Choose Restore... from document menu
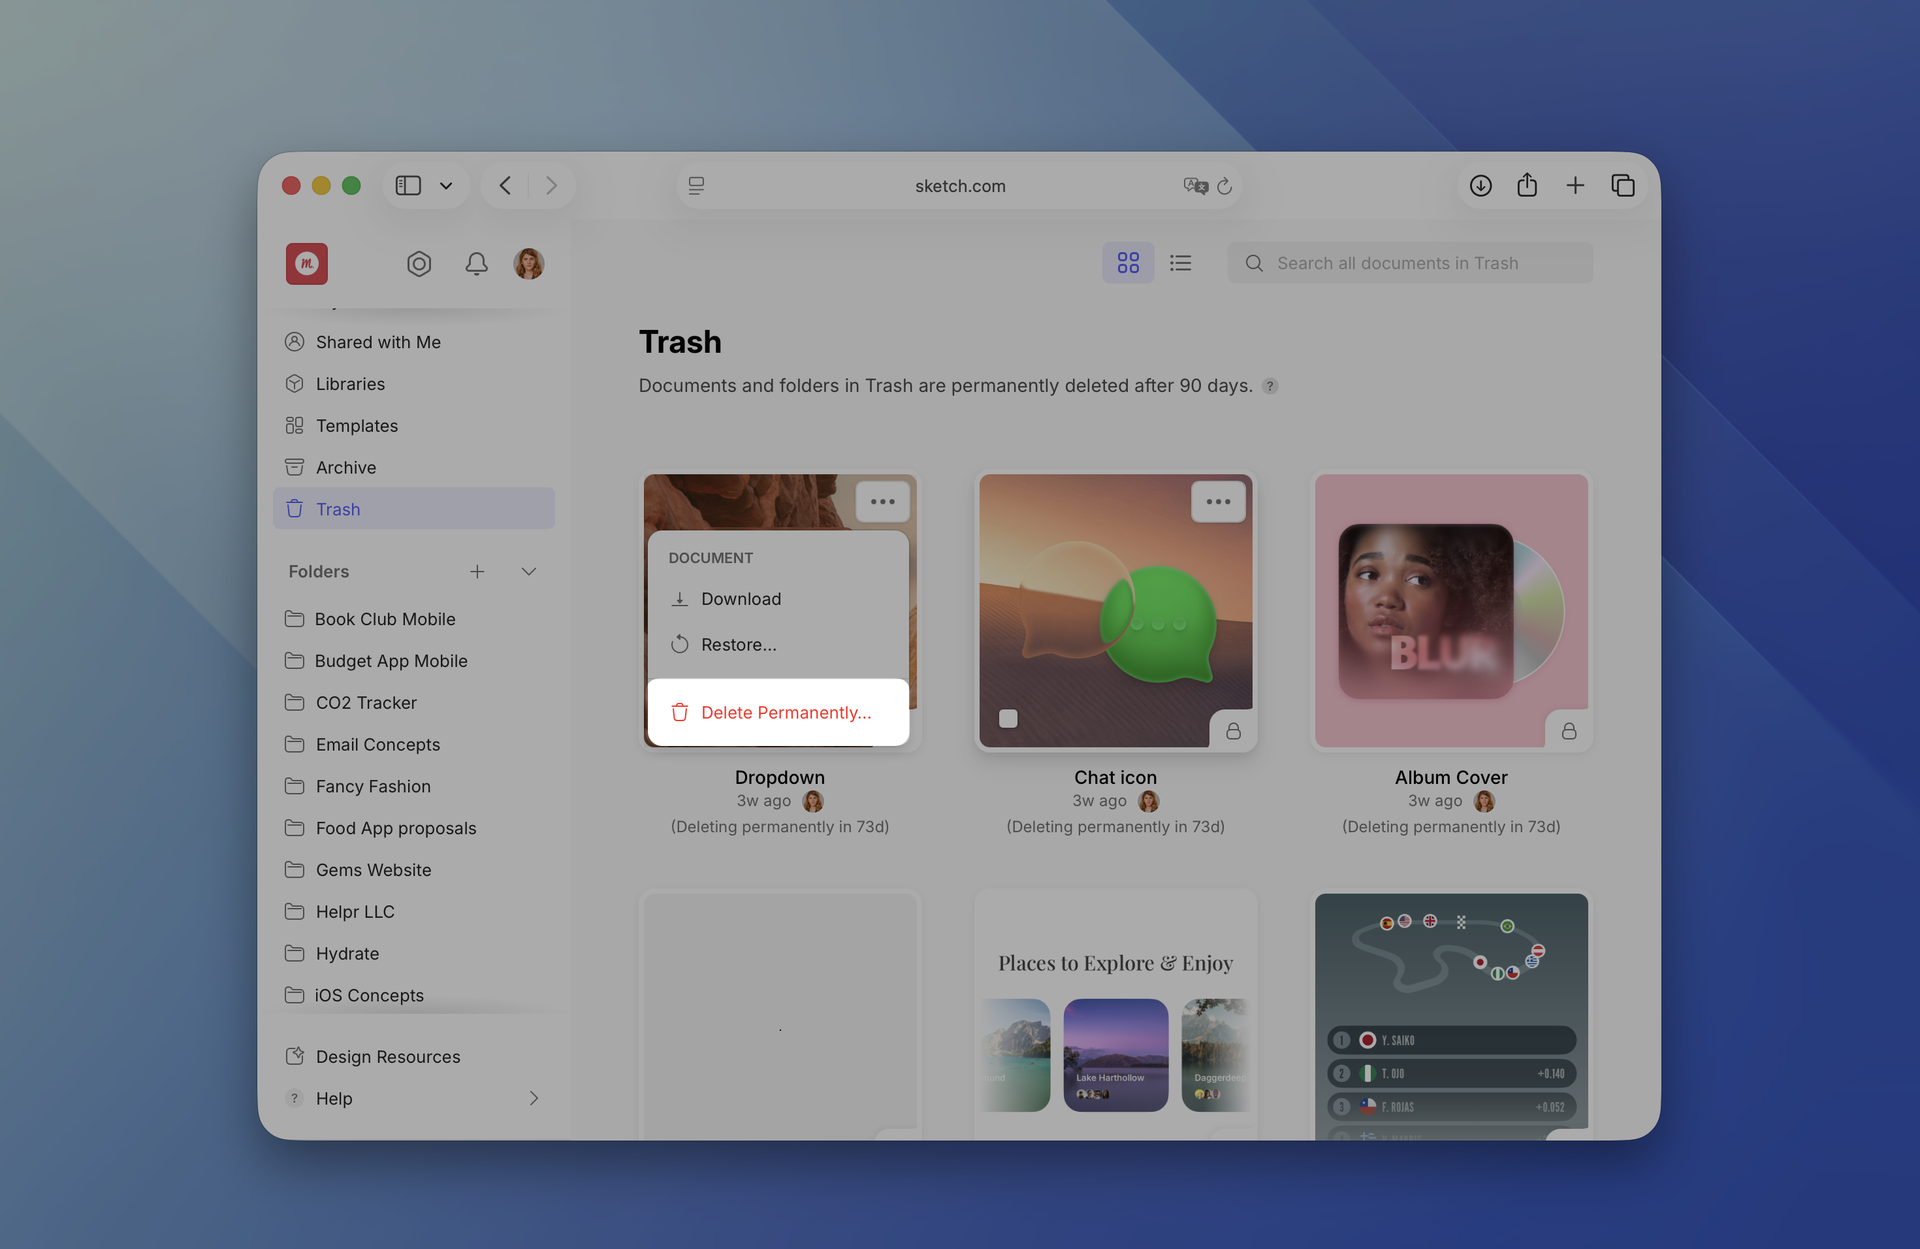Viewport: 1920px width, 1249px height. point(778,645)
